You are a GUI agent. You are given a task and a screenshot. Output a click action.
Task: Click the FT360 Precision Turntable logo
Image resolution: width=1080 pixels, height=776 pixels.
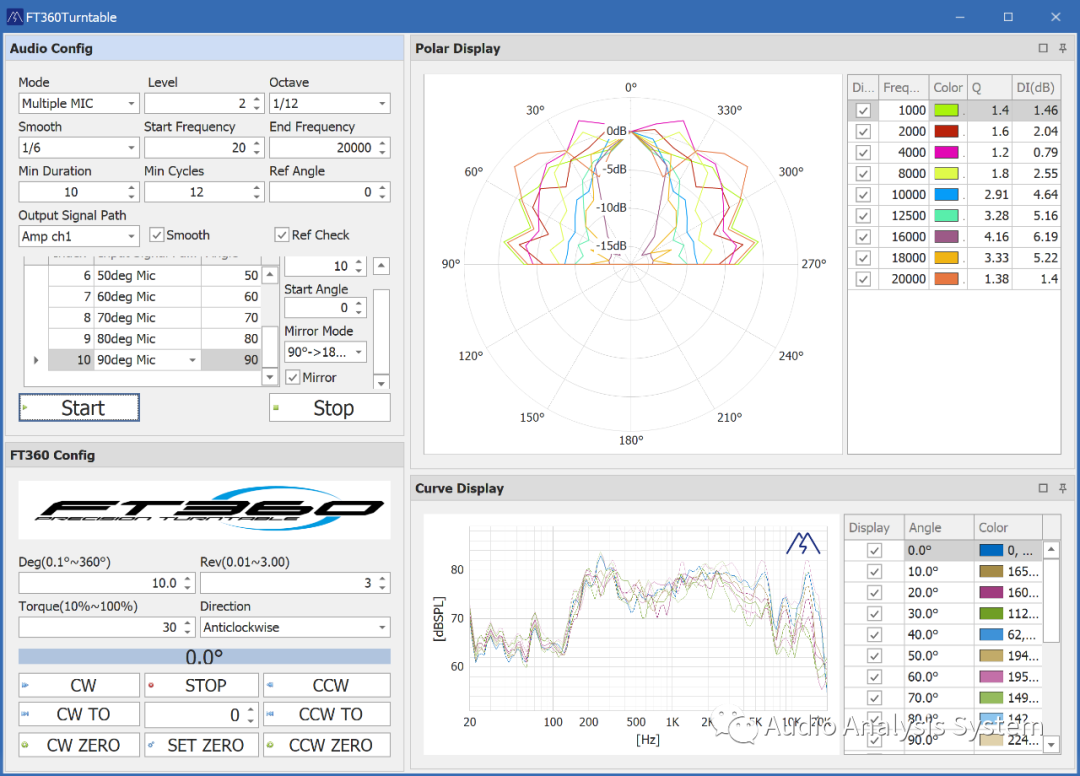point(204,509)
